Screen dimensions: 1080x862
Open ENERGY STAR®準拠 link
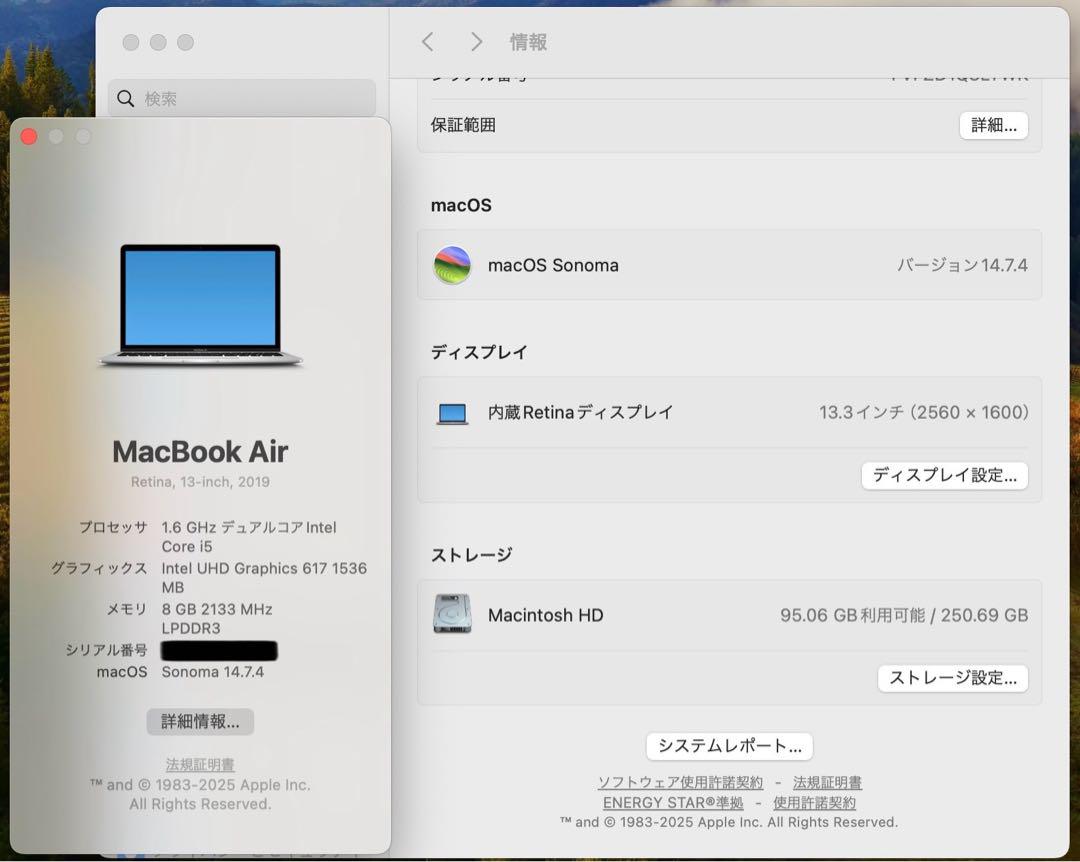point(673,803)
